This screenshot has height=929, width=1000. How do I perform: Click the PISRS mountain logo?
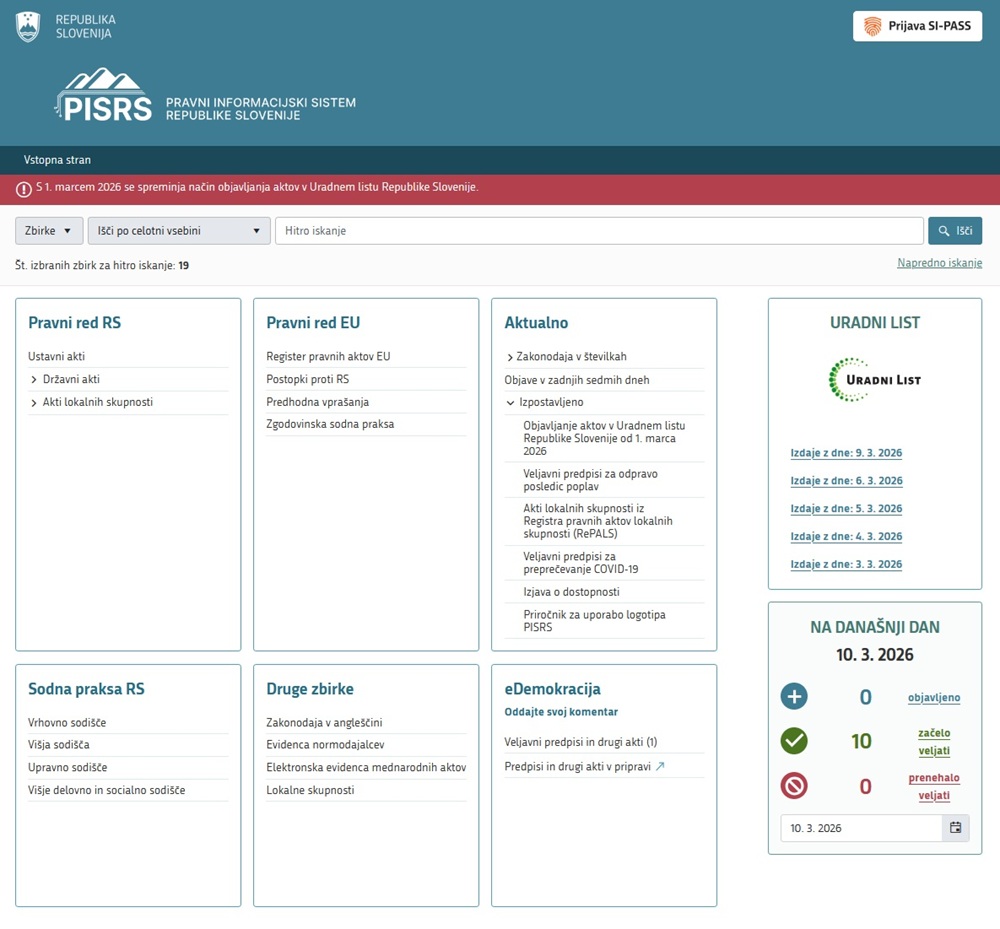click(104, 96)
